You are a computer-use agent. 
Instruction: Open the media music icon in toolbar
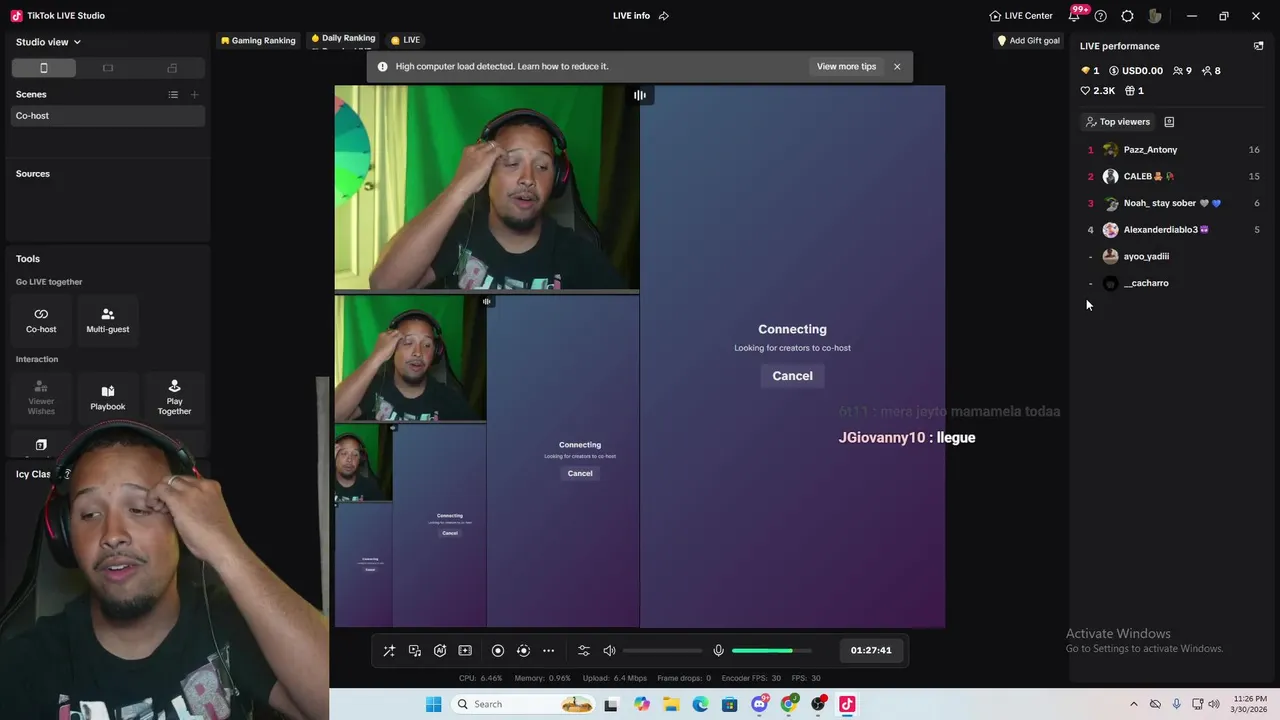point(415,651)
